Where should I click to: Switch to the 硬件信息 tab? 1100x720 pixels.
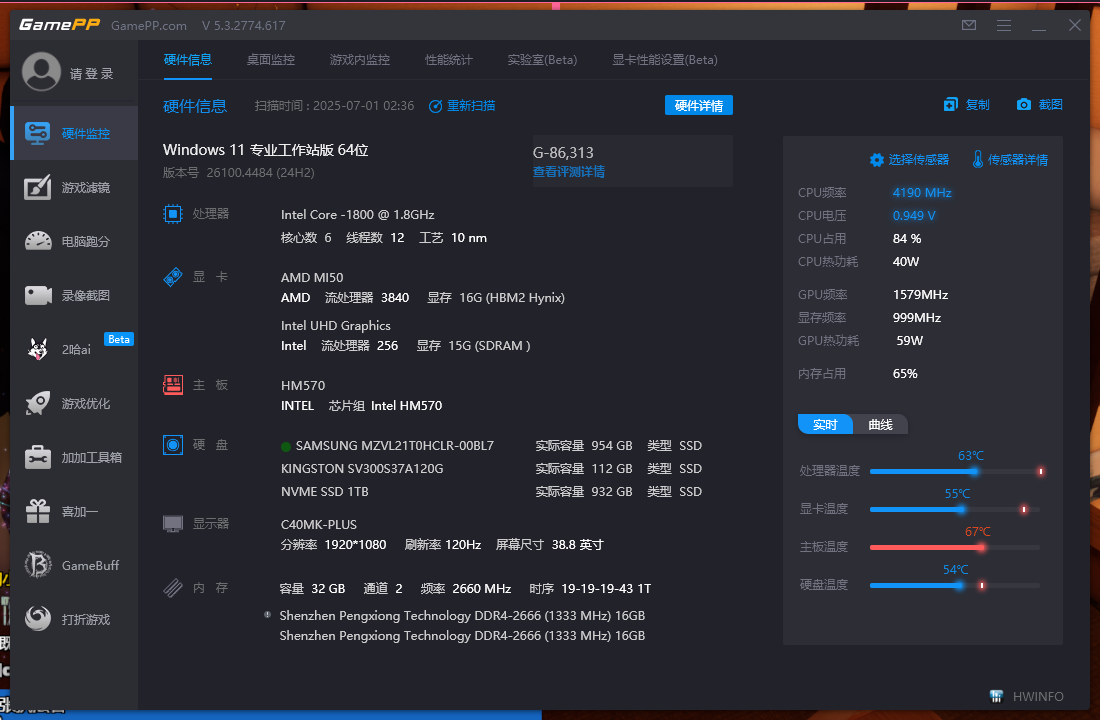pyautogui.click(x=187, y=60)
